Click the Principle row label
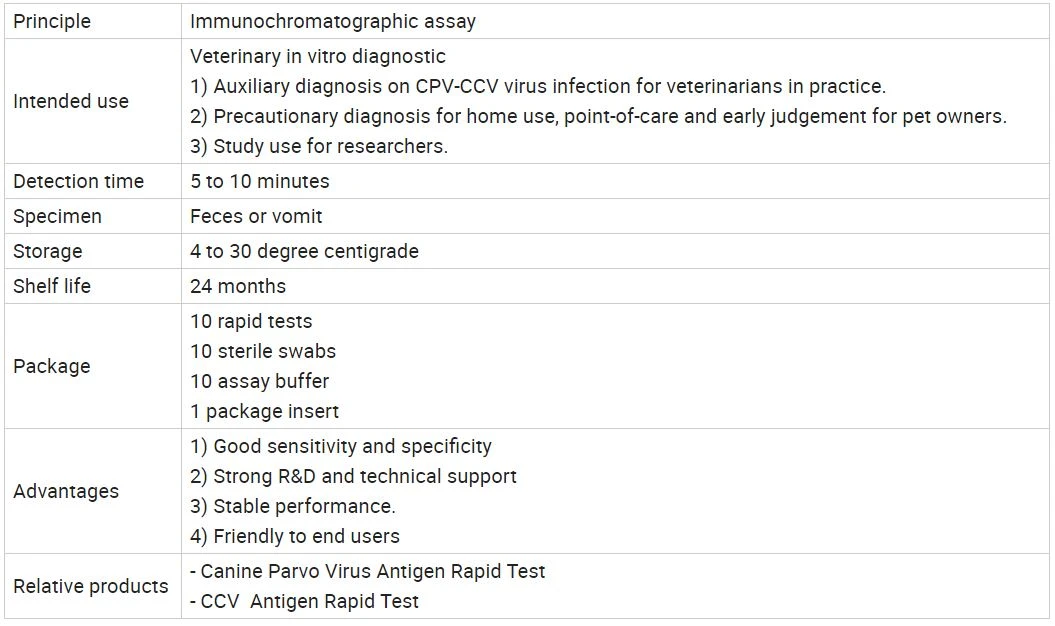Screen dimensions: 1055x626 [52, 22]
